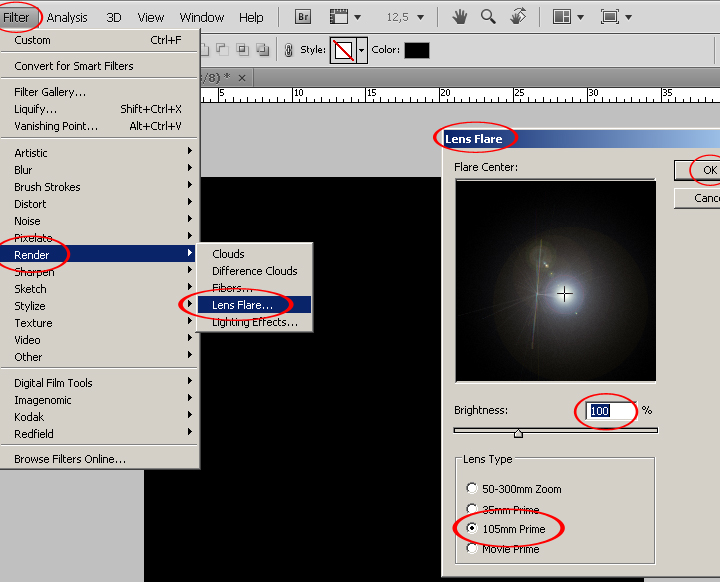Launch Adobe Bridge from the Br icon
Screen dimensions: 720x582
point(303,17)
